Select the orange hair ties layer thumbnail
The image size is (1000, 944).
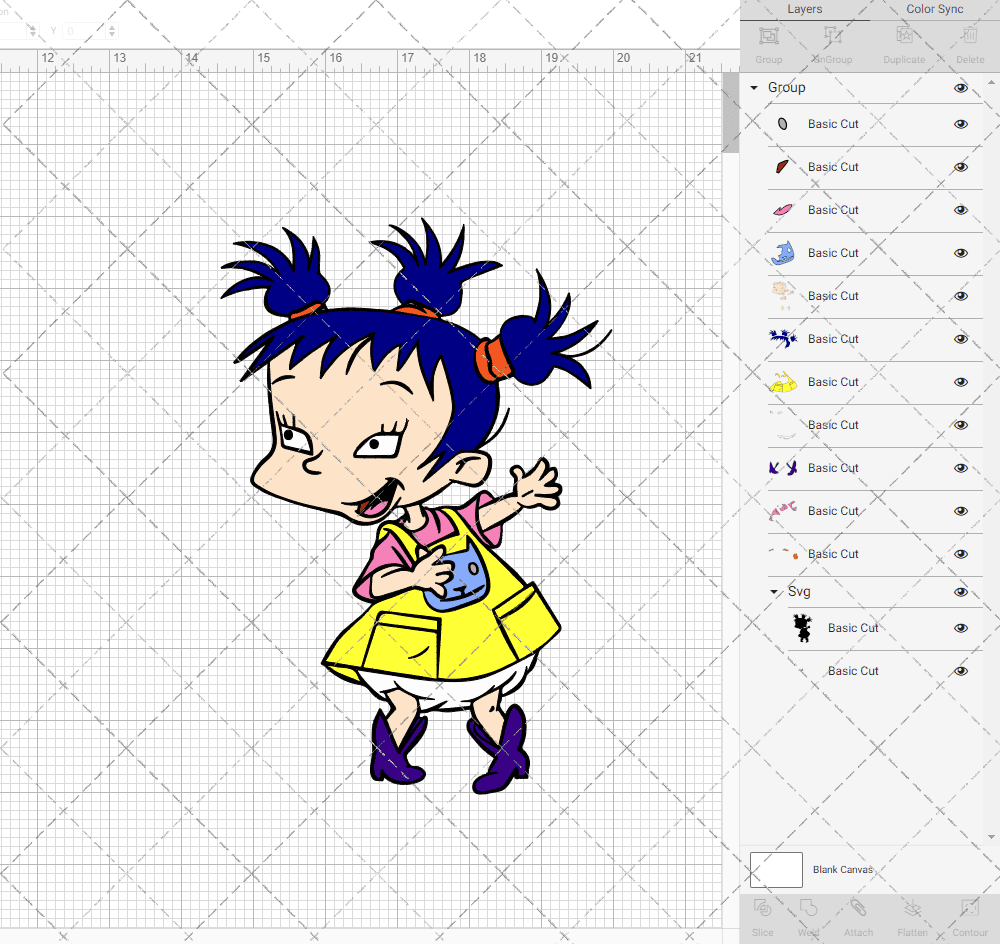tap(783, 554)
